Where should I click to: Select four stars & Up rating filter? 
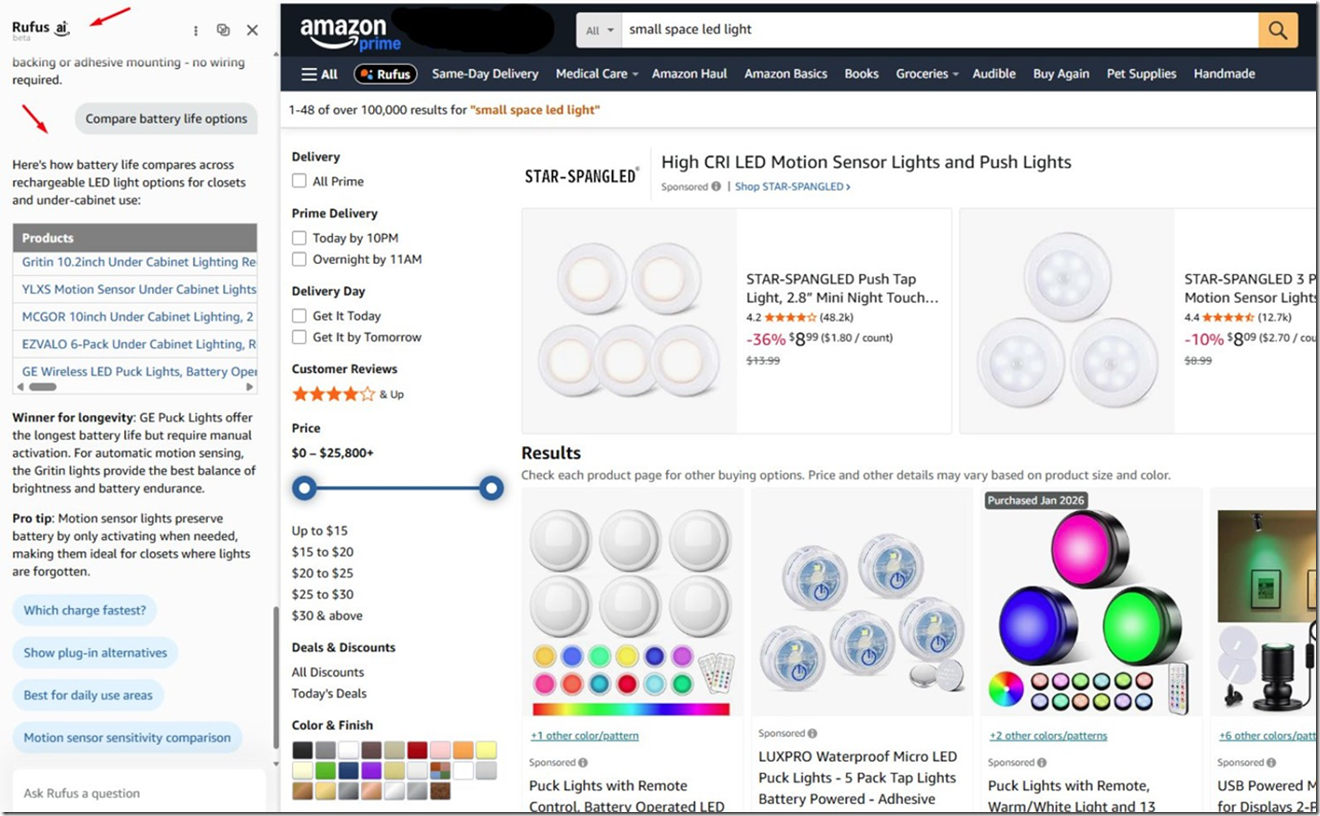click(348, 394)
